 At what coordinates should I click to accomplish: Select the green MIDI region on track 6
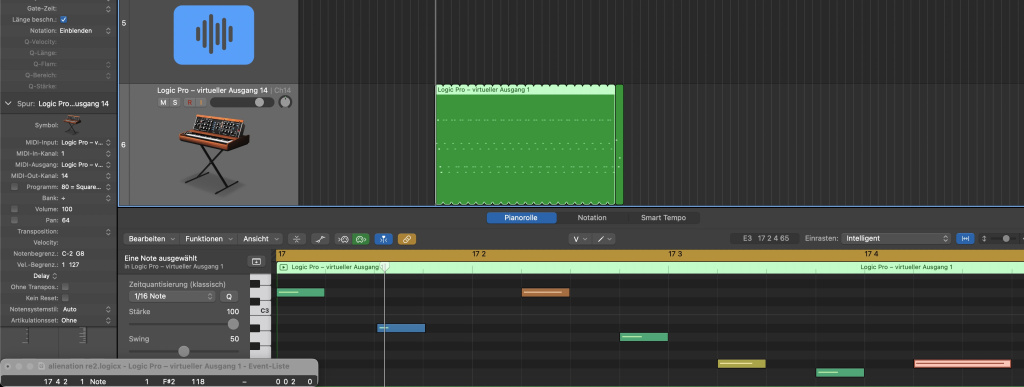tap(525, 145)
